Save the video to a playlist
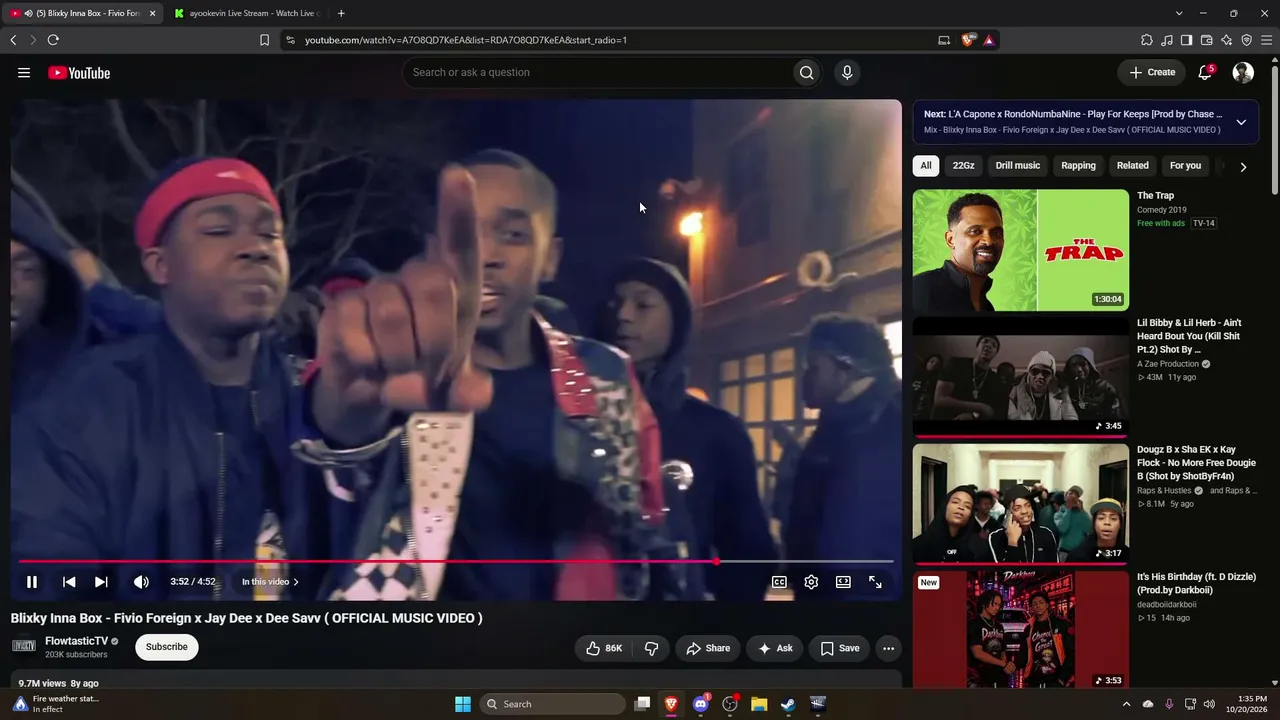 coord(839,648)
